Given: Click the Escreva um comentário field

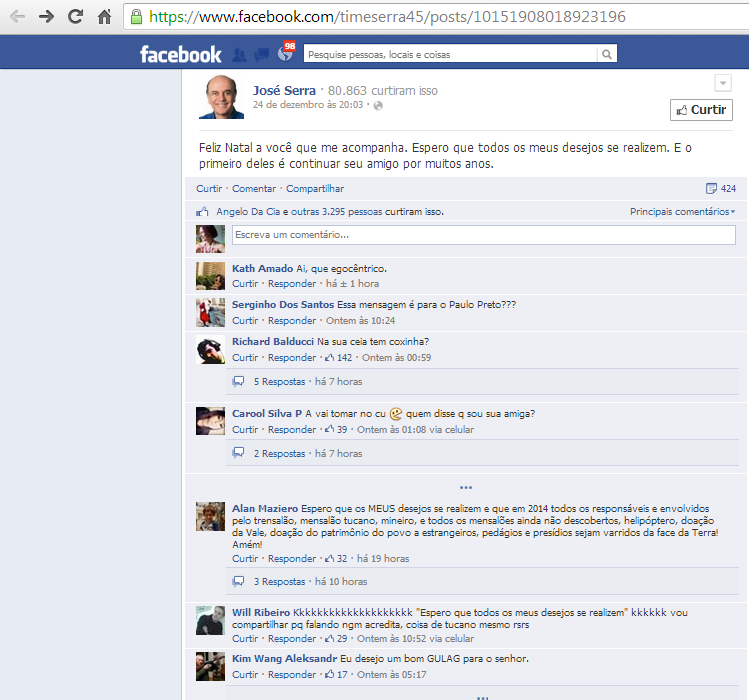Looking at the screenshot, I should pyautogui.click(x=483, y=235).
